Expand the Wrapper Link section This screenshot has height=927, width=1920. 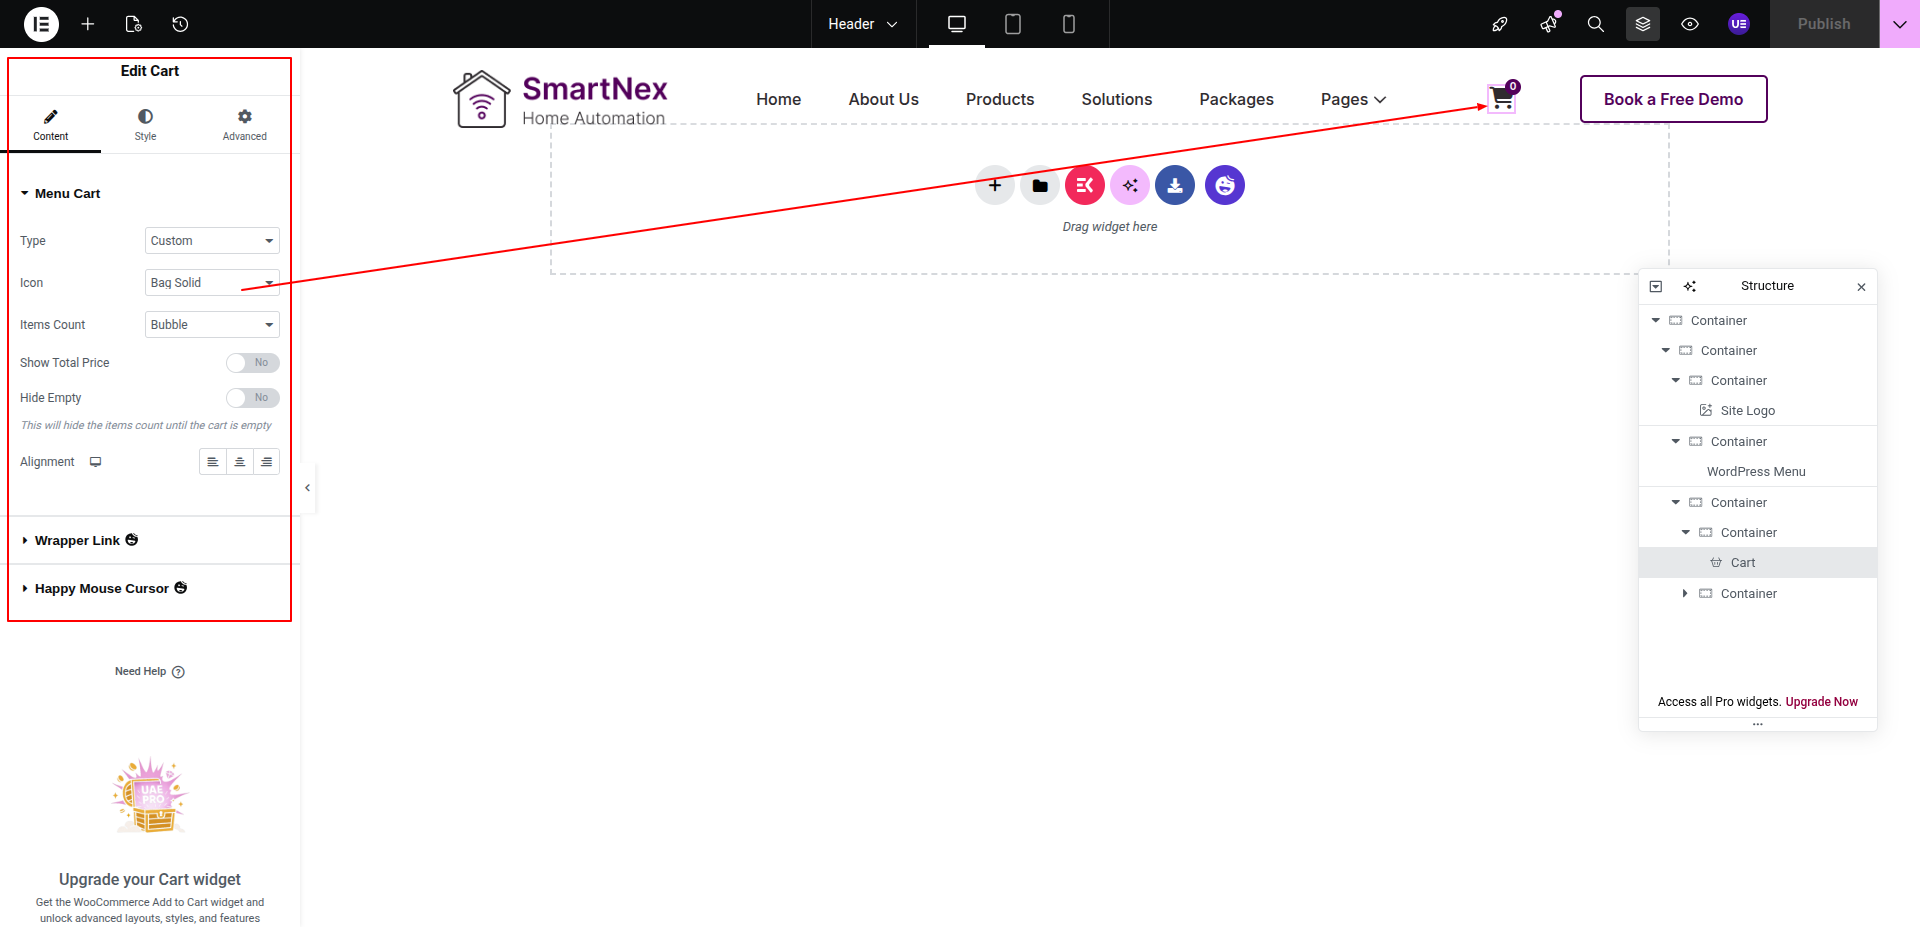77,541
